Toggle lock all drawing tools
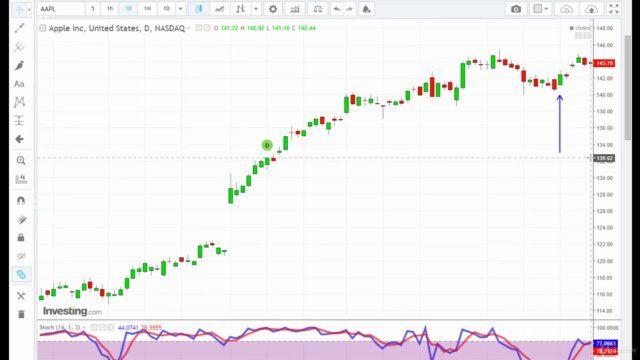Screen dimensions: 640x360 click(x=21, y=238)
